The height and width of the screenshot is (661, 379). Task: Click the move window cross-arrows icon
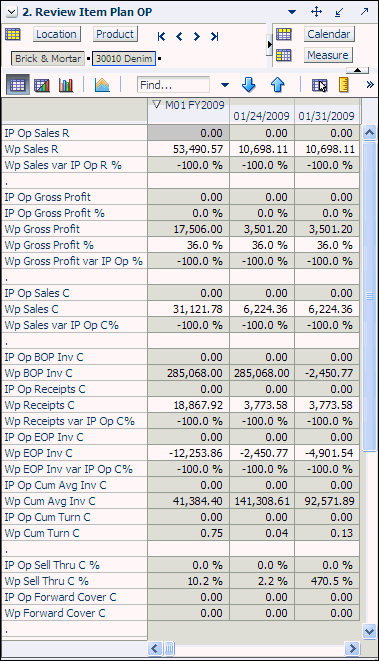[x=316, y=12]
